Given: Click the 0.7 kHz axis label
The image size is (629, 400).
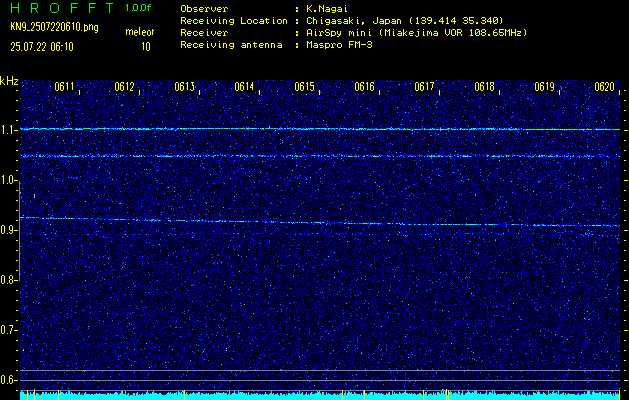Looking at the screenshot, I should point(9,330).
